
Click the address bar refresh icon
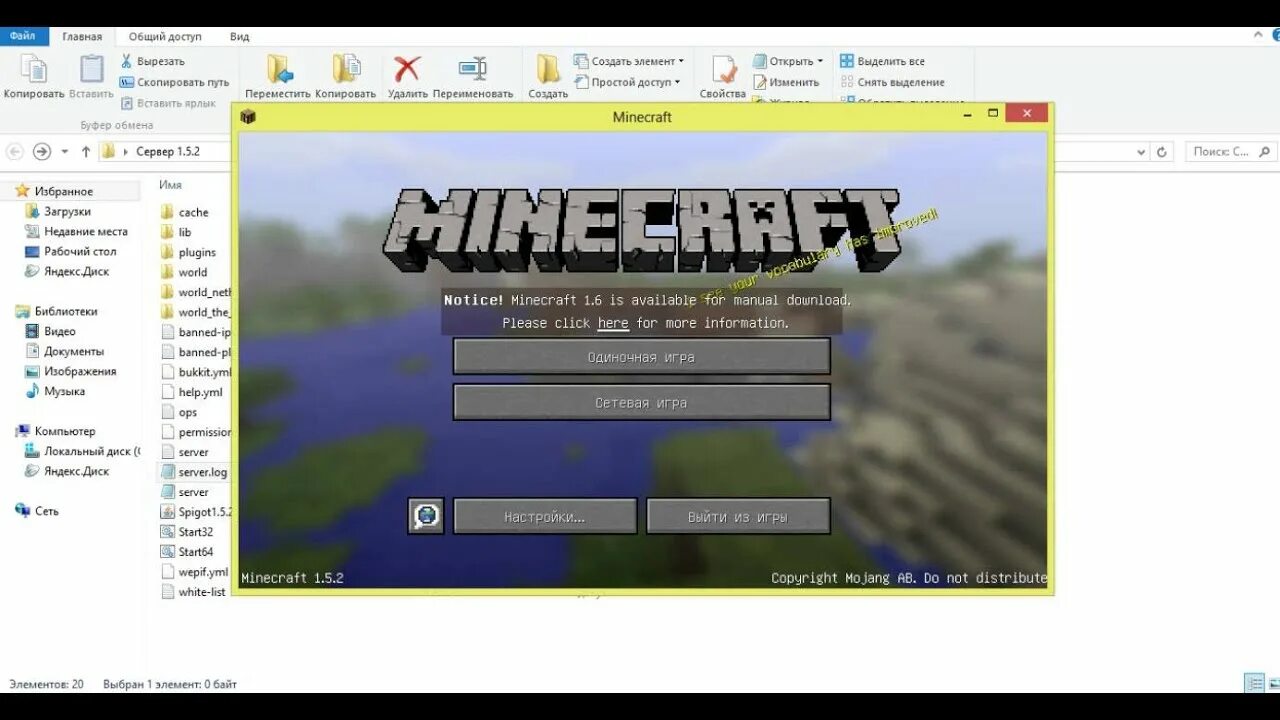point(1161,152)
